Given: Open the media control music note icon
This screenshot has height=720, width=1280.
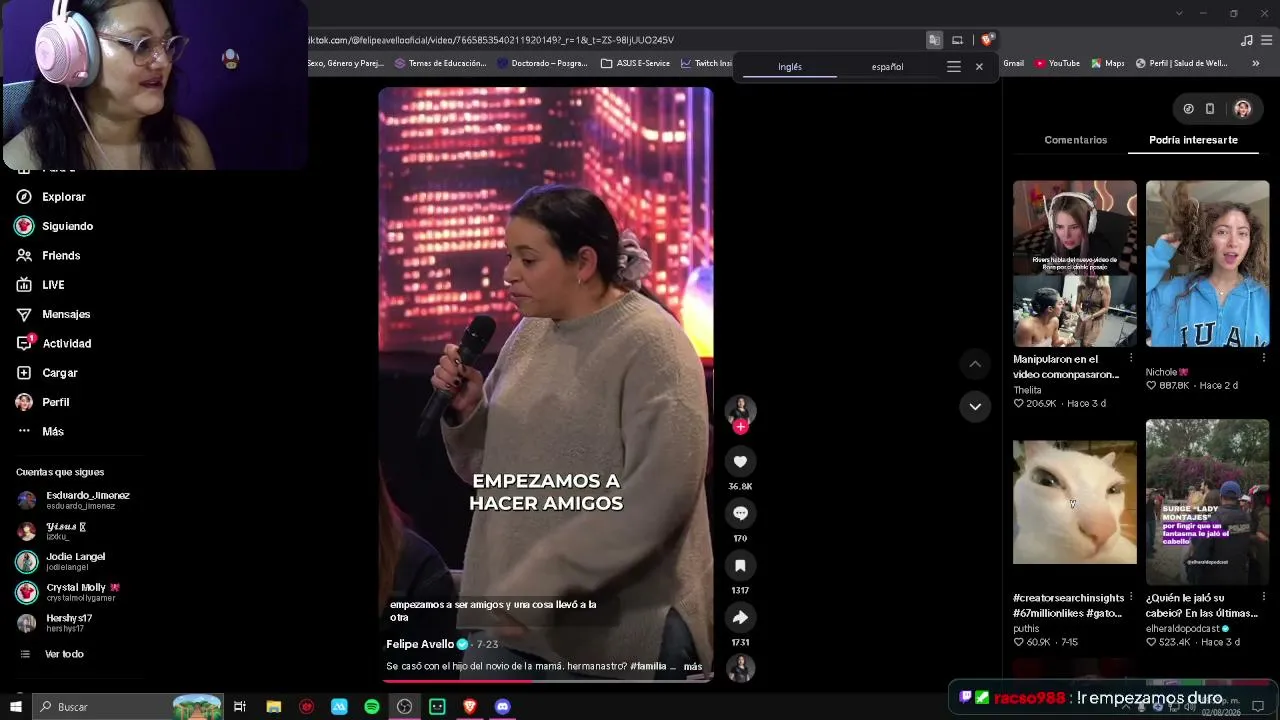Looking at the screenshot, I should click(x=1246, y=40).
